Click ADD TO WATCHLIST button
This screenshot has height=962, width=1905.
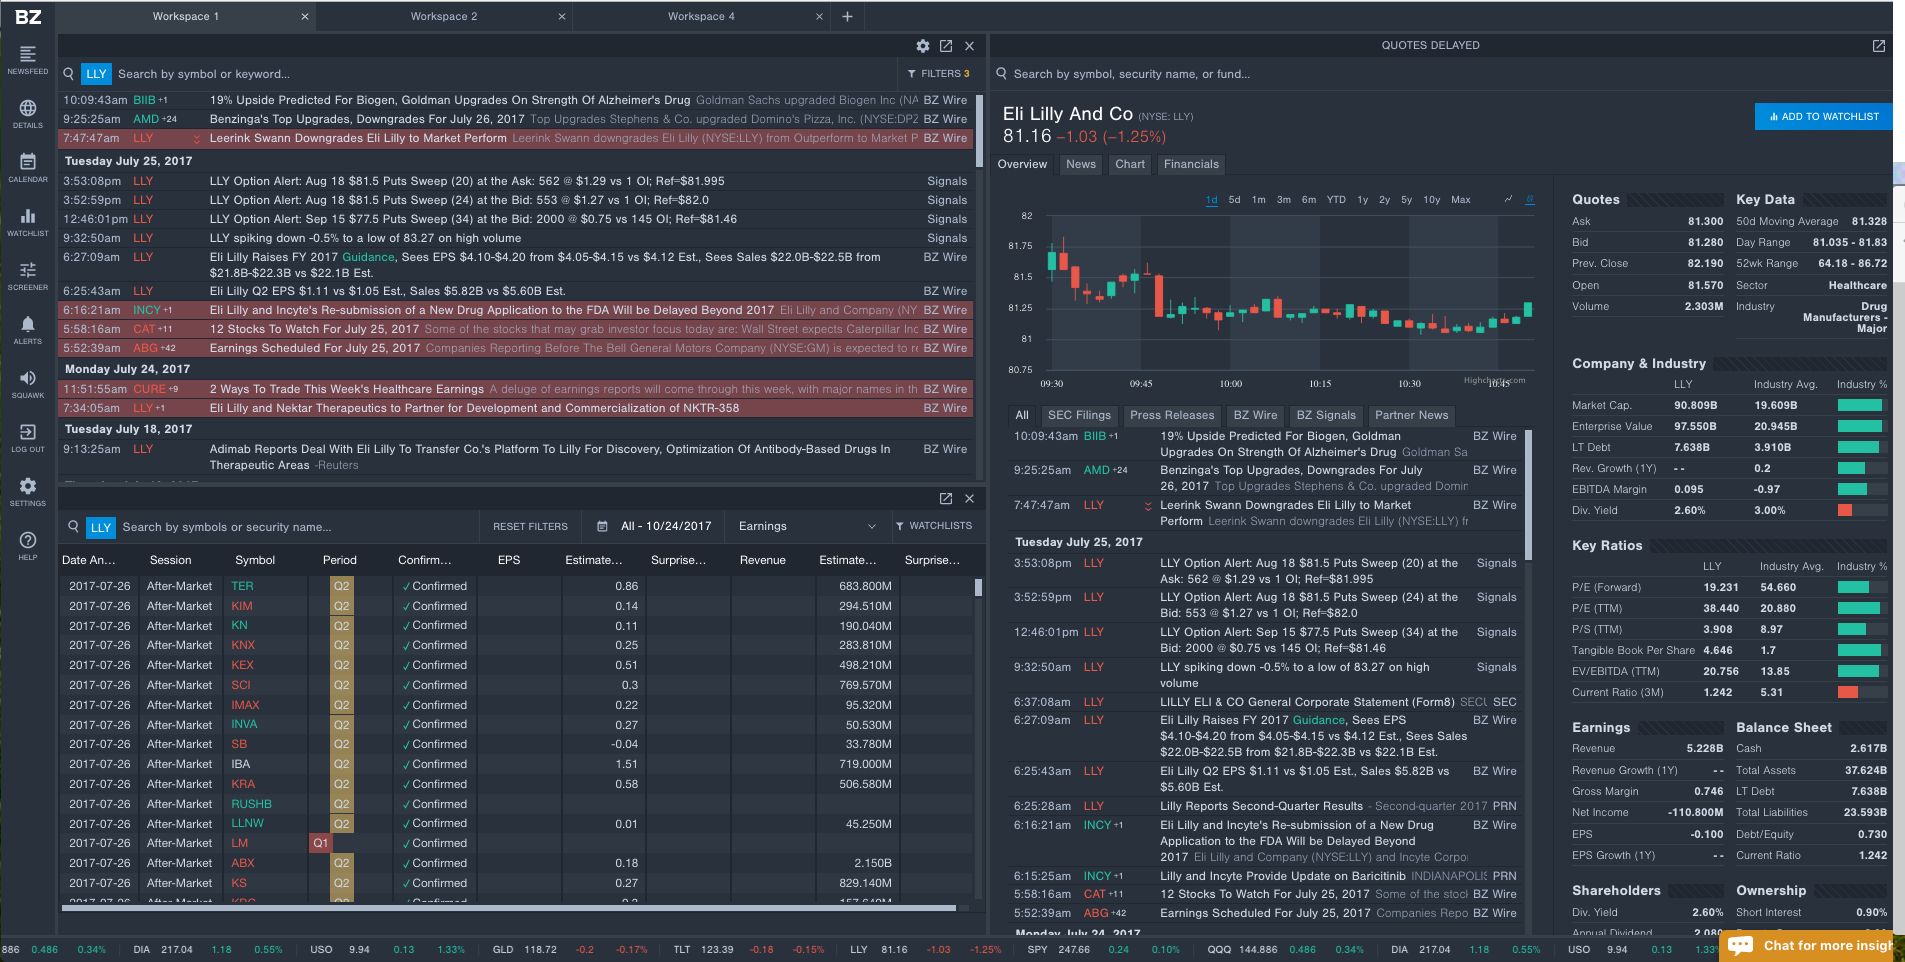coord(1823,116)
